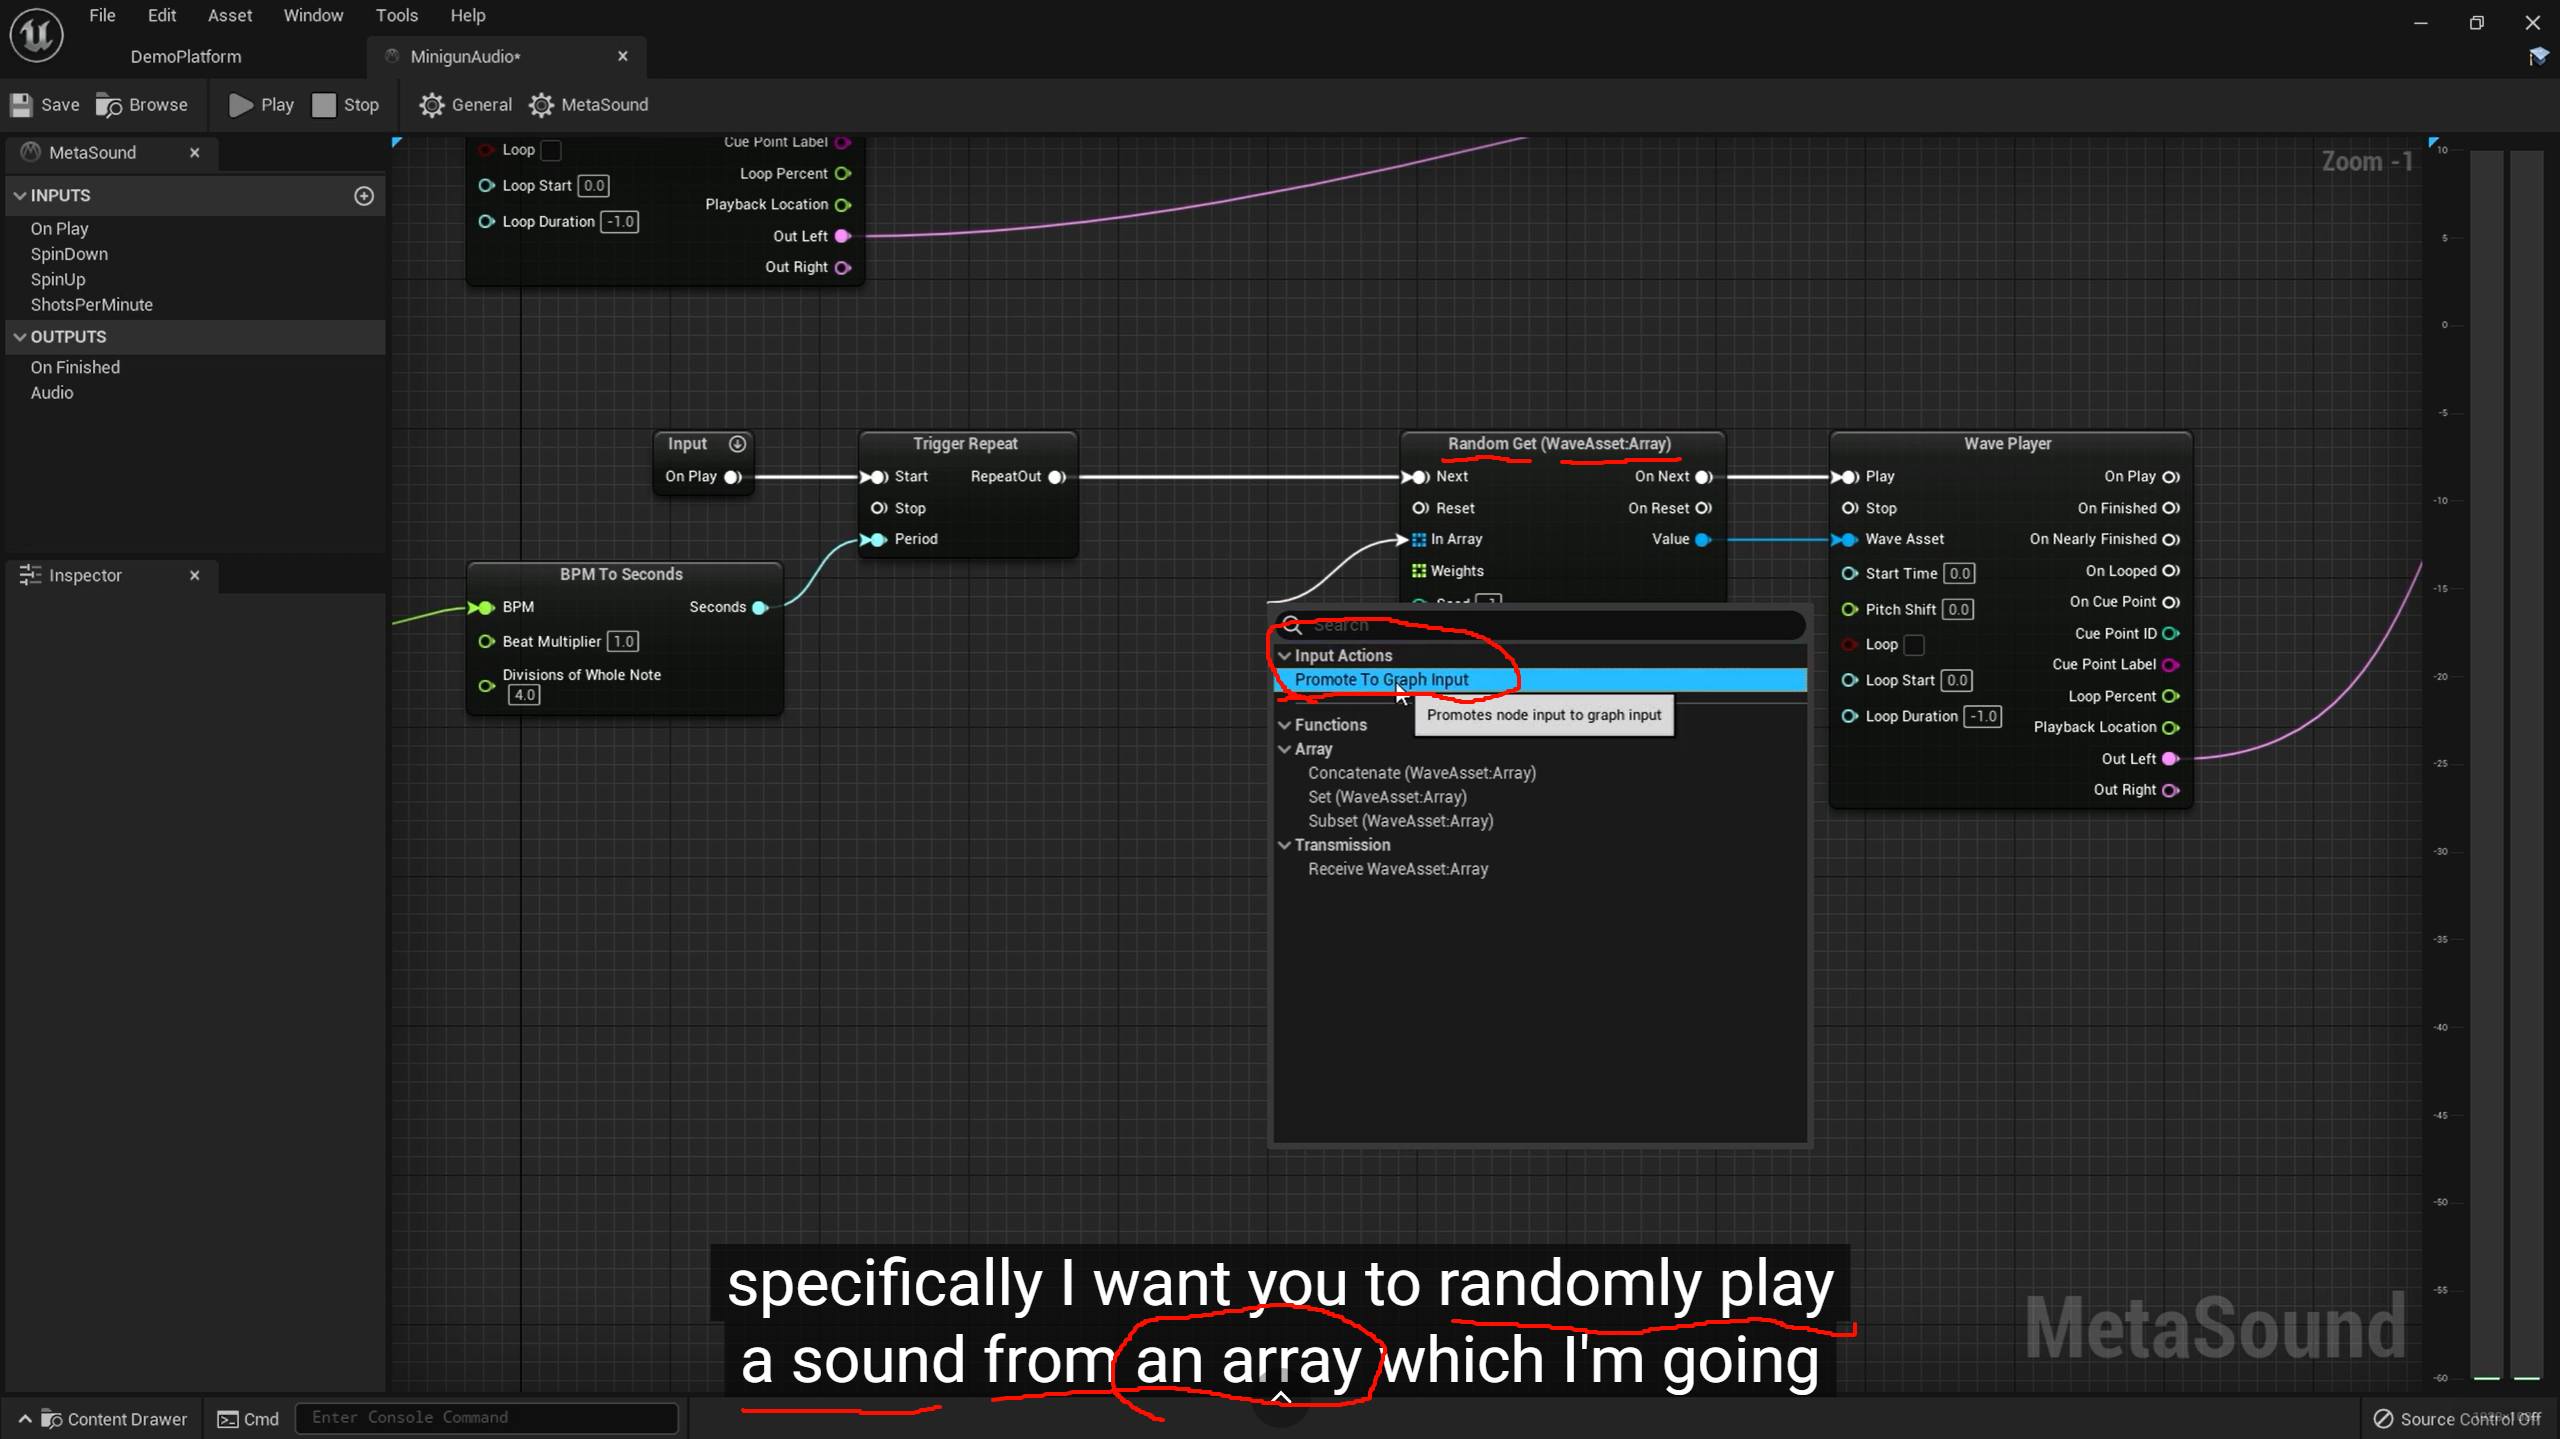Viewport: 2560px width, 1439px height.
Task: Click Source Control Off indicator
Action: point(2456,1418)
